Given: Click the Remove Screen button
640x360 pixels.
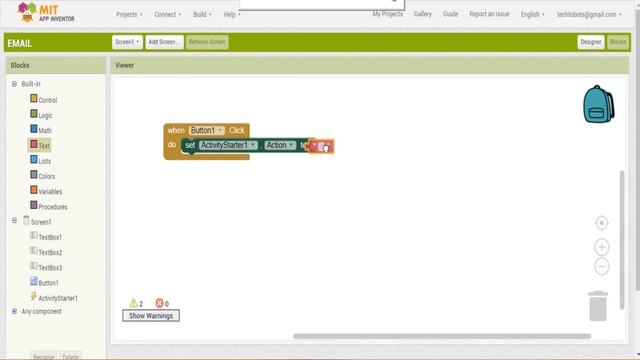Looking at the screenshot, I should [x=207, y=42].
